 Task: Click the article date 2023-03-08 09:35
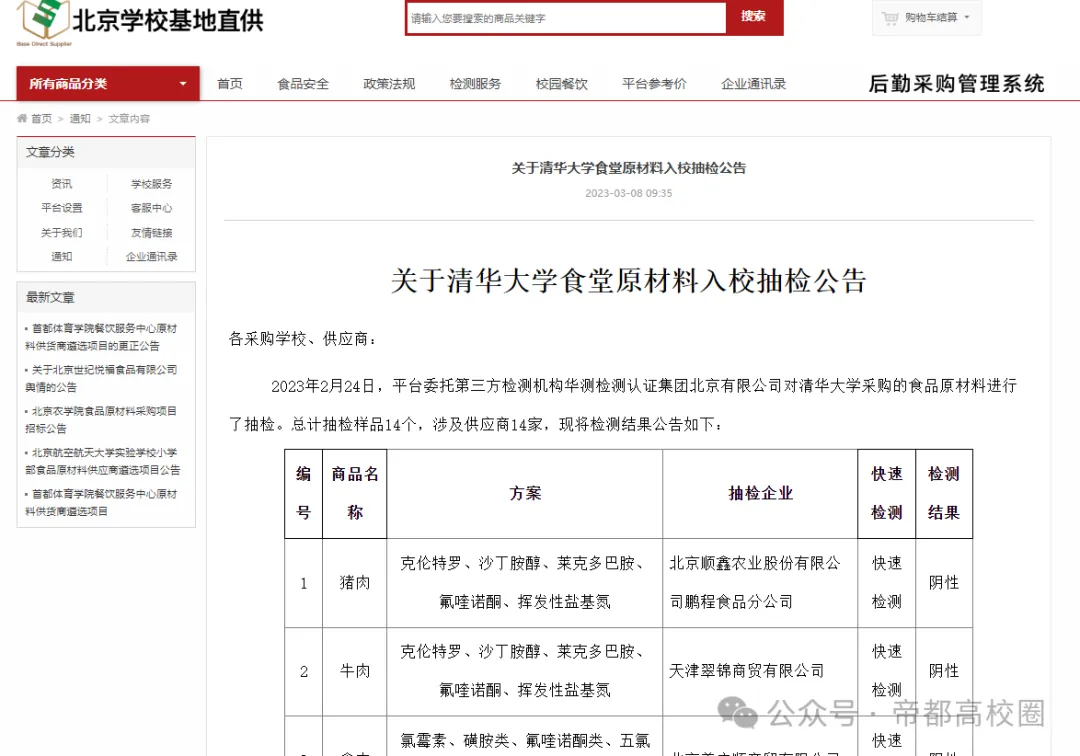point(629,193)
